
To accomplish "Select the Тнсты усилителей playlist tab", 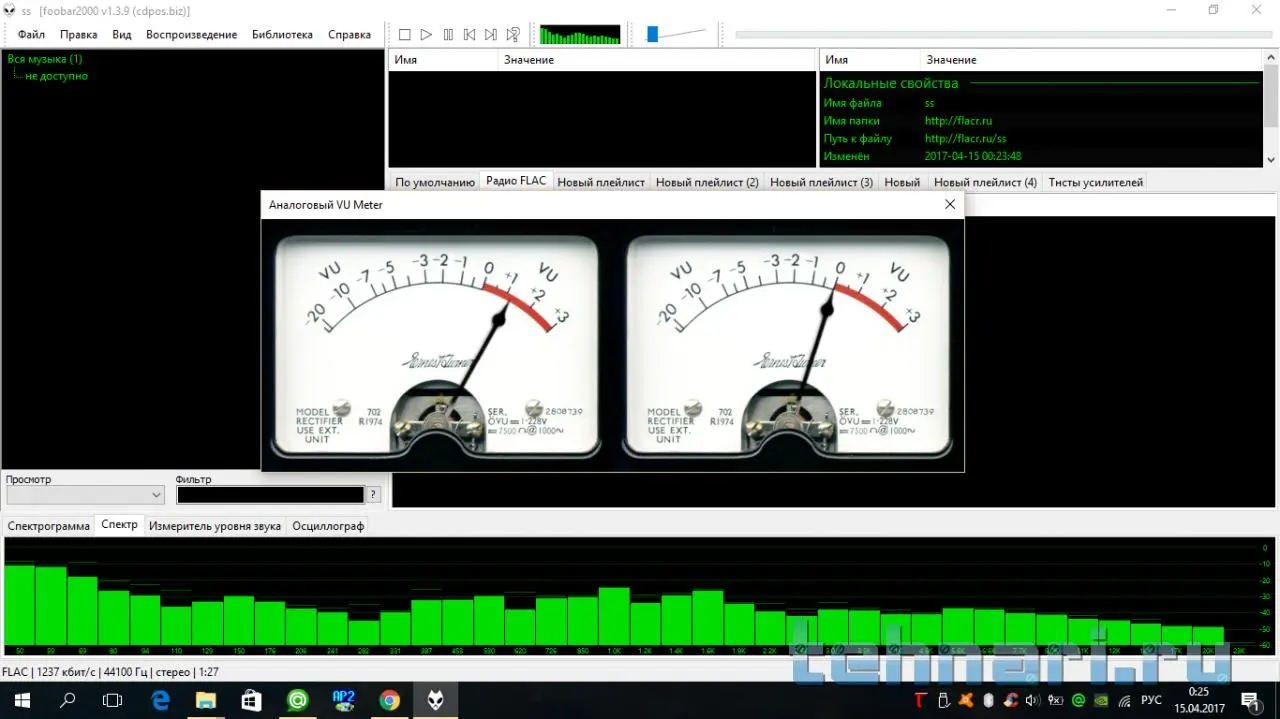I will pos(1095,183).
